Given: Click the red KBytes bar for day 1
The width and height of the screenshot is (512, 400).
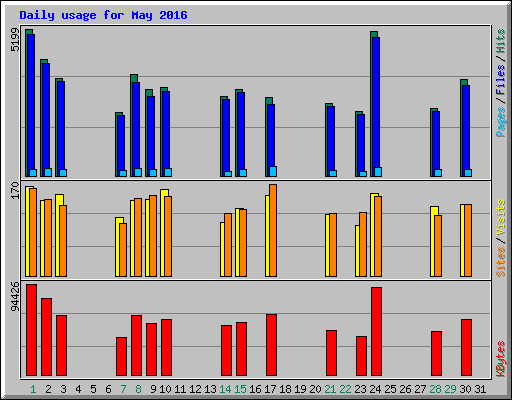Looking at the screenshot, I should (31, 330).
